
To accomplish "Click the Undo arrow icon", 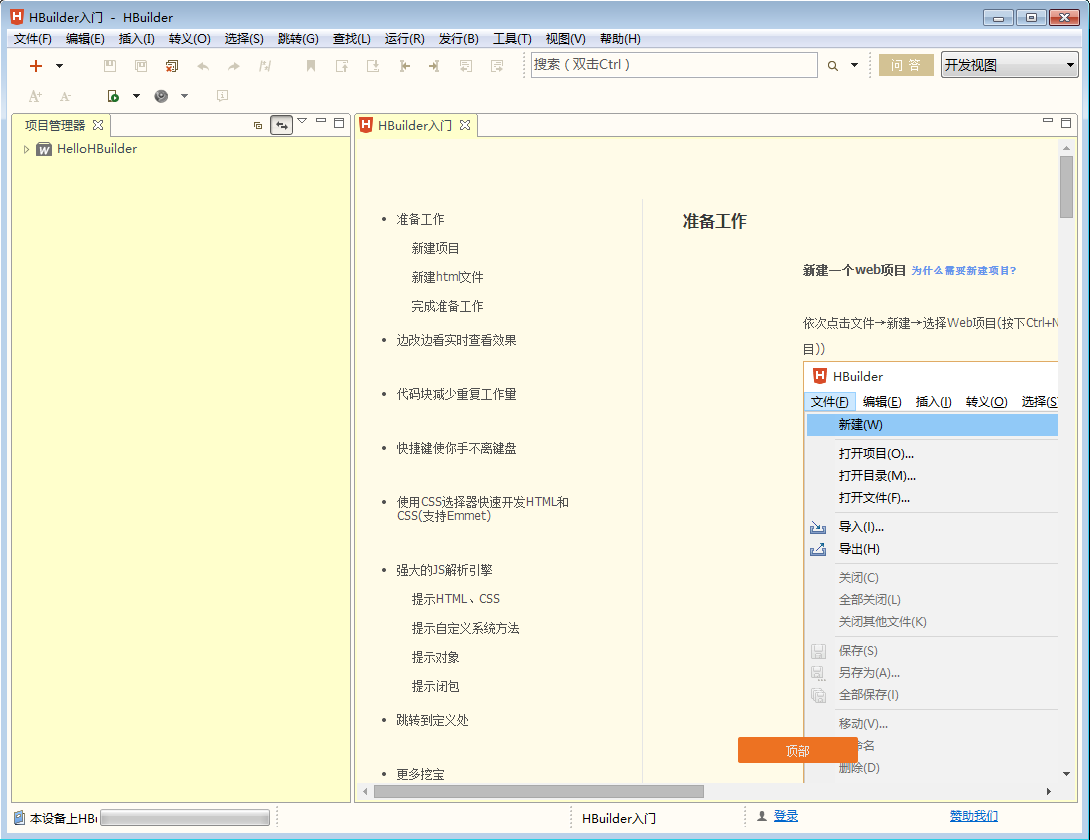I will tap(203, 66).
